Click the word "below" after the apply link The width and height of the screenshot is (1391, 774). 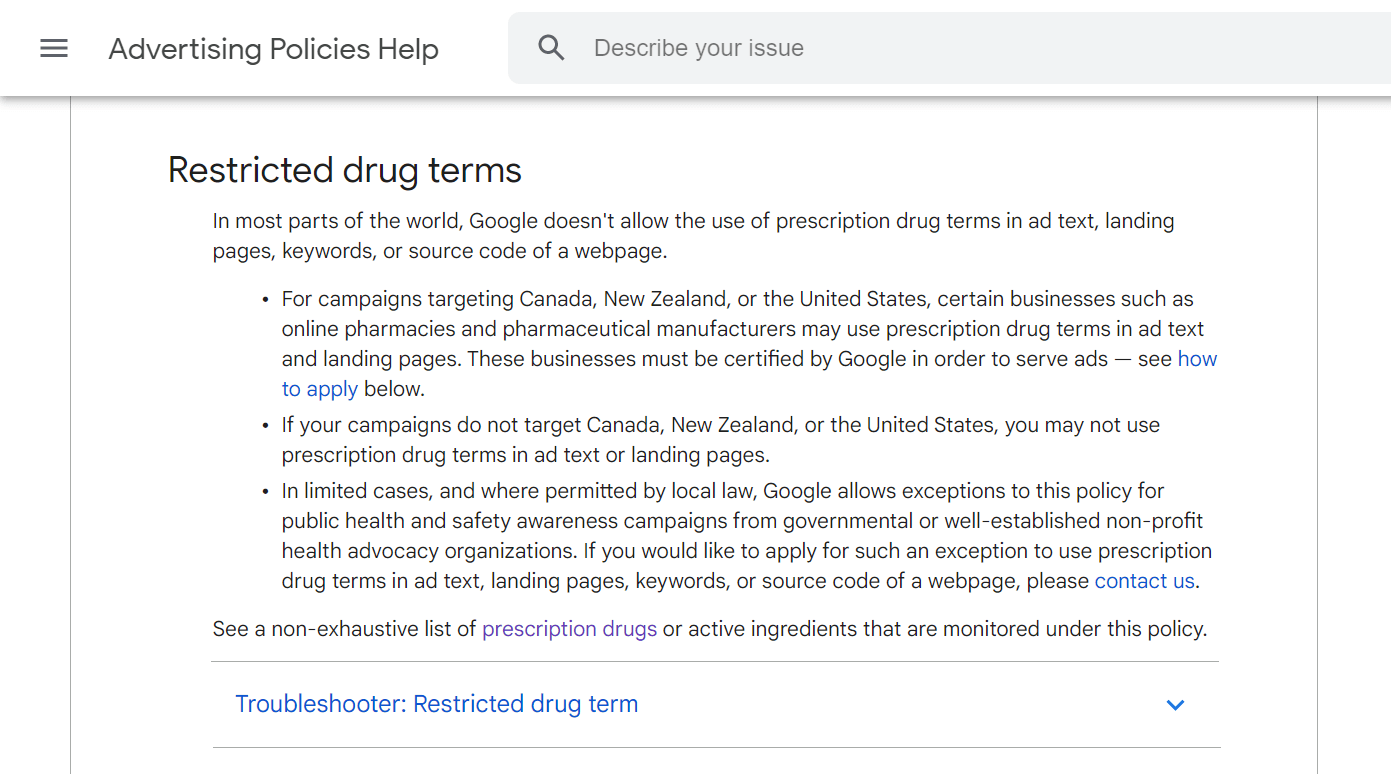click(x=394, y=389)
